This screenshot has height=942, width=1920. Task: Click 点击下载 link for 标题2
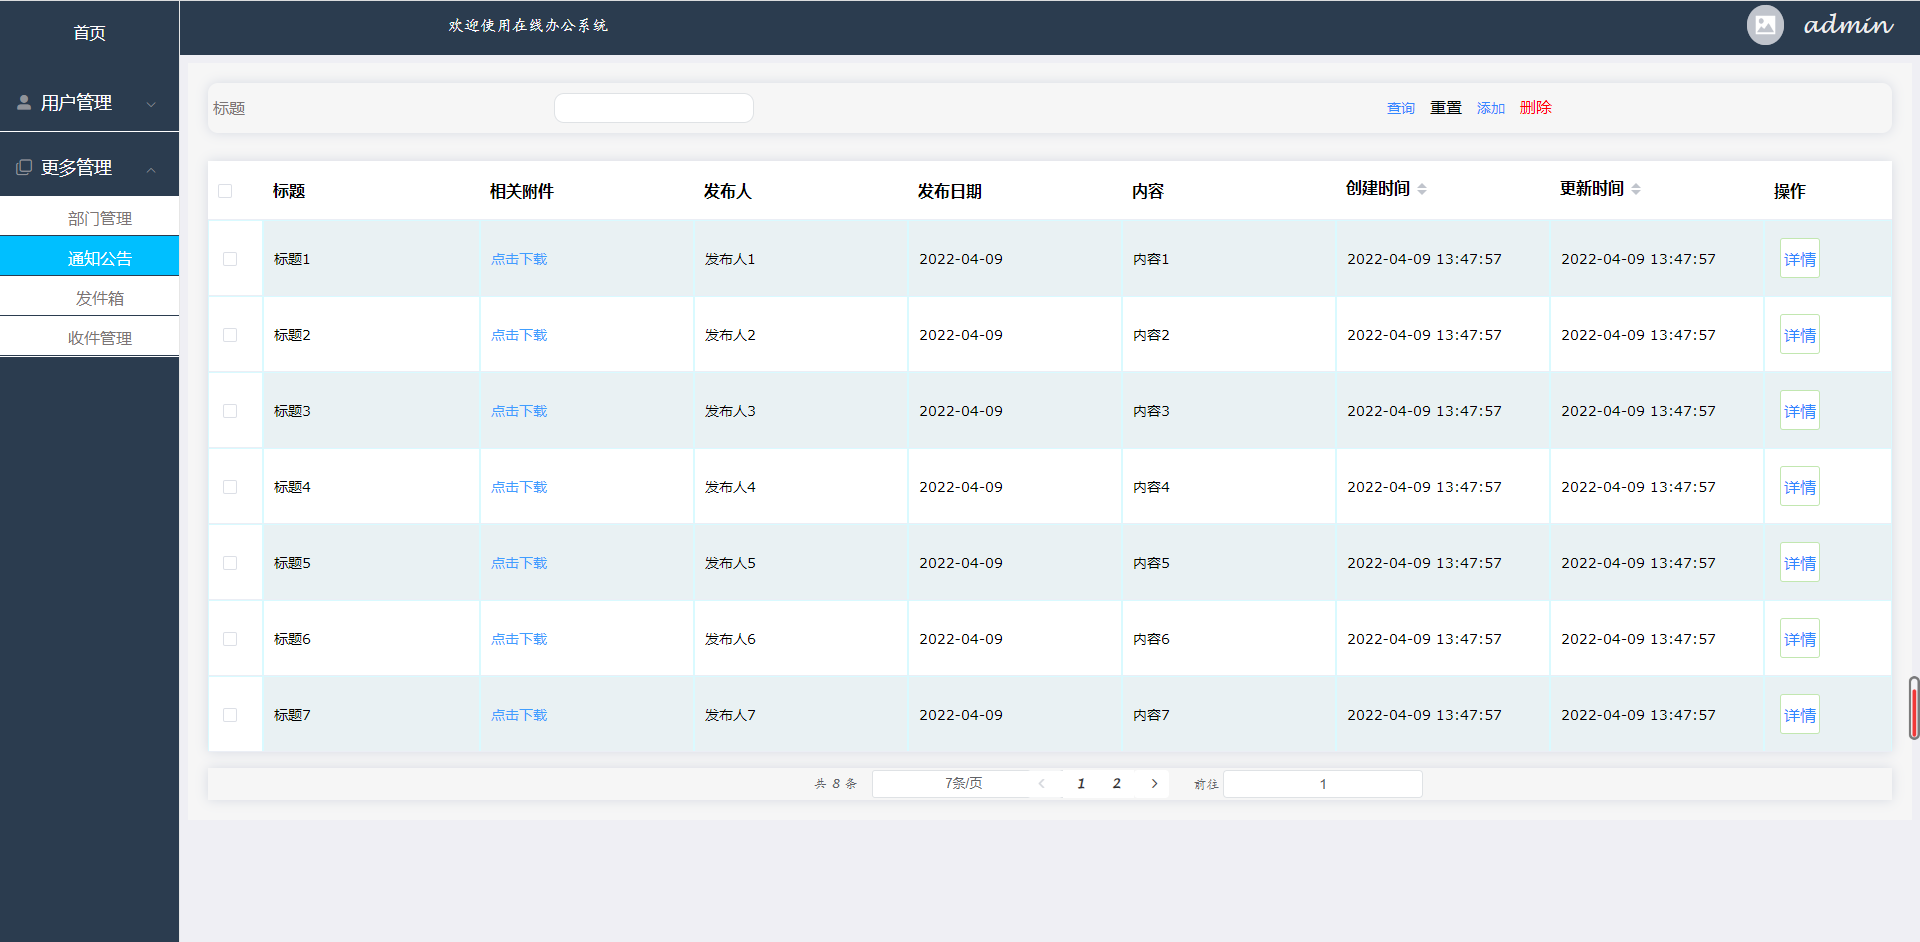pyautogui.click(x=518, y=334)
